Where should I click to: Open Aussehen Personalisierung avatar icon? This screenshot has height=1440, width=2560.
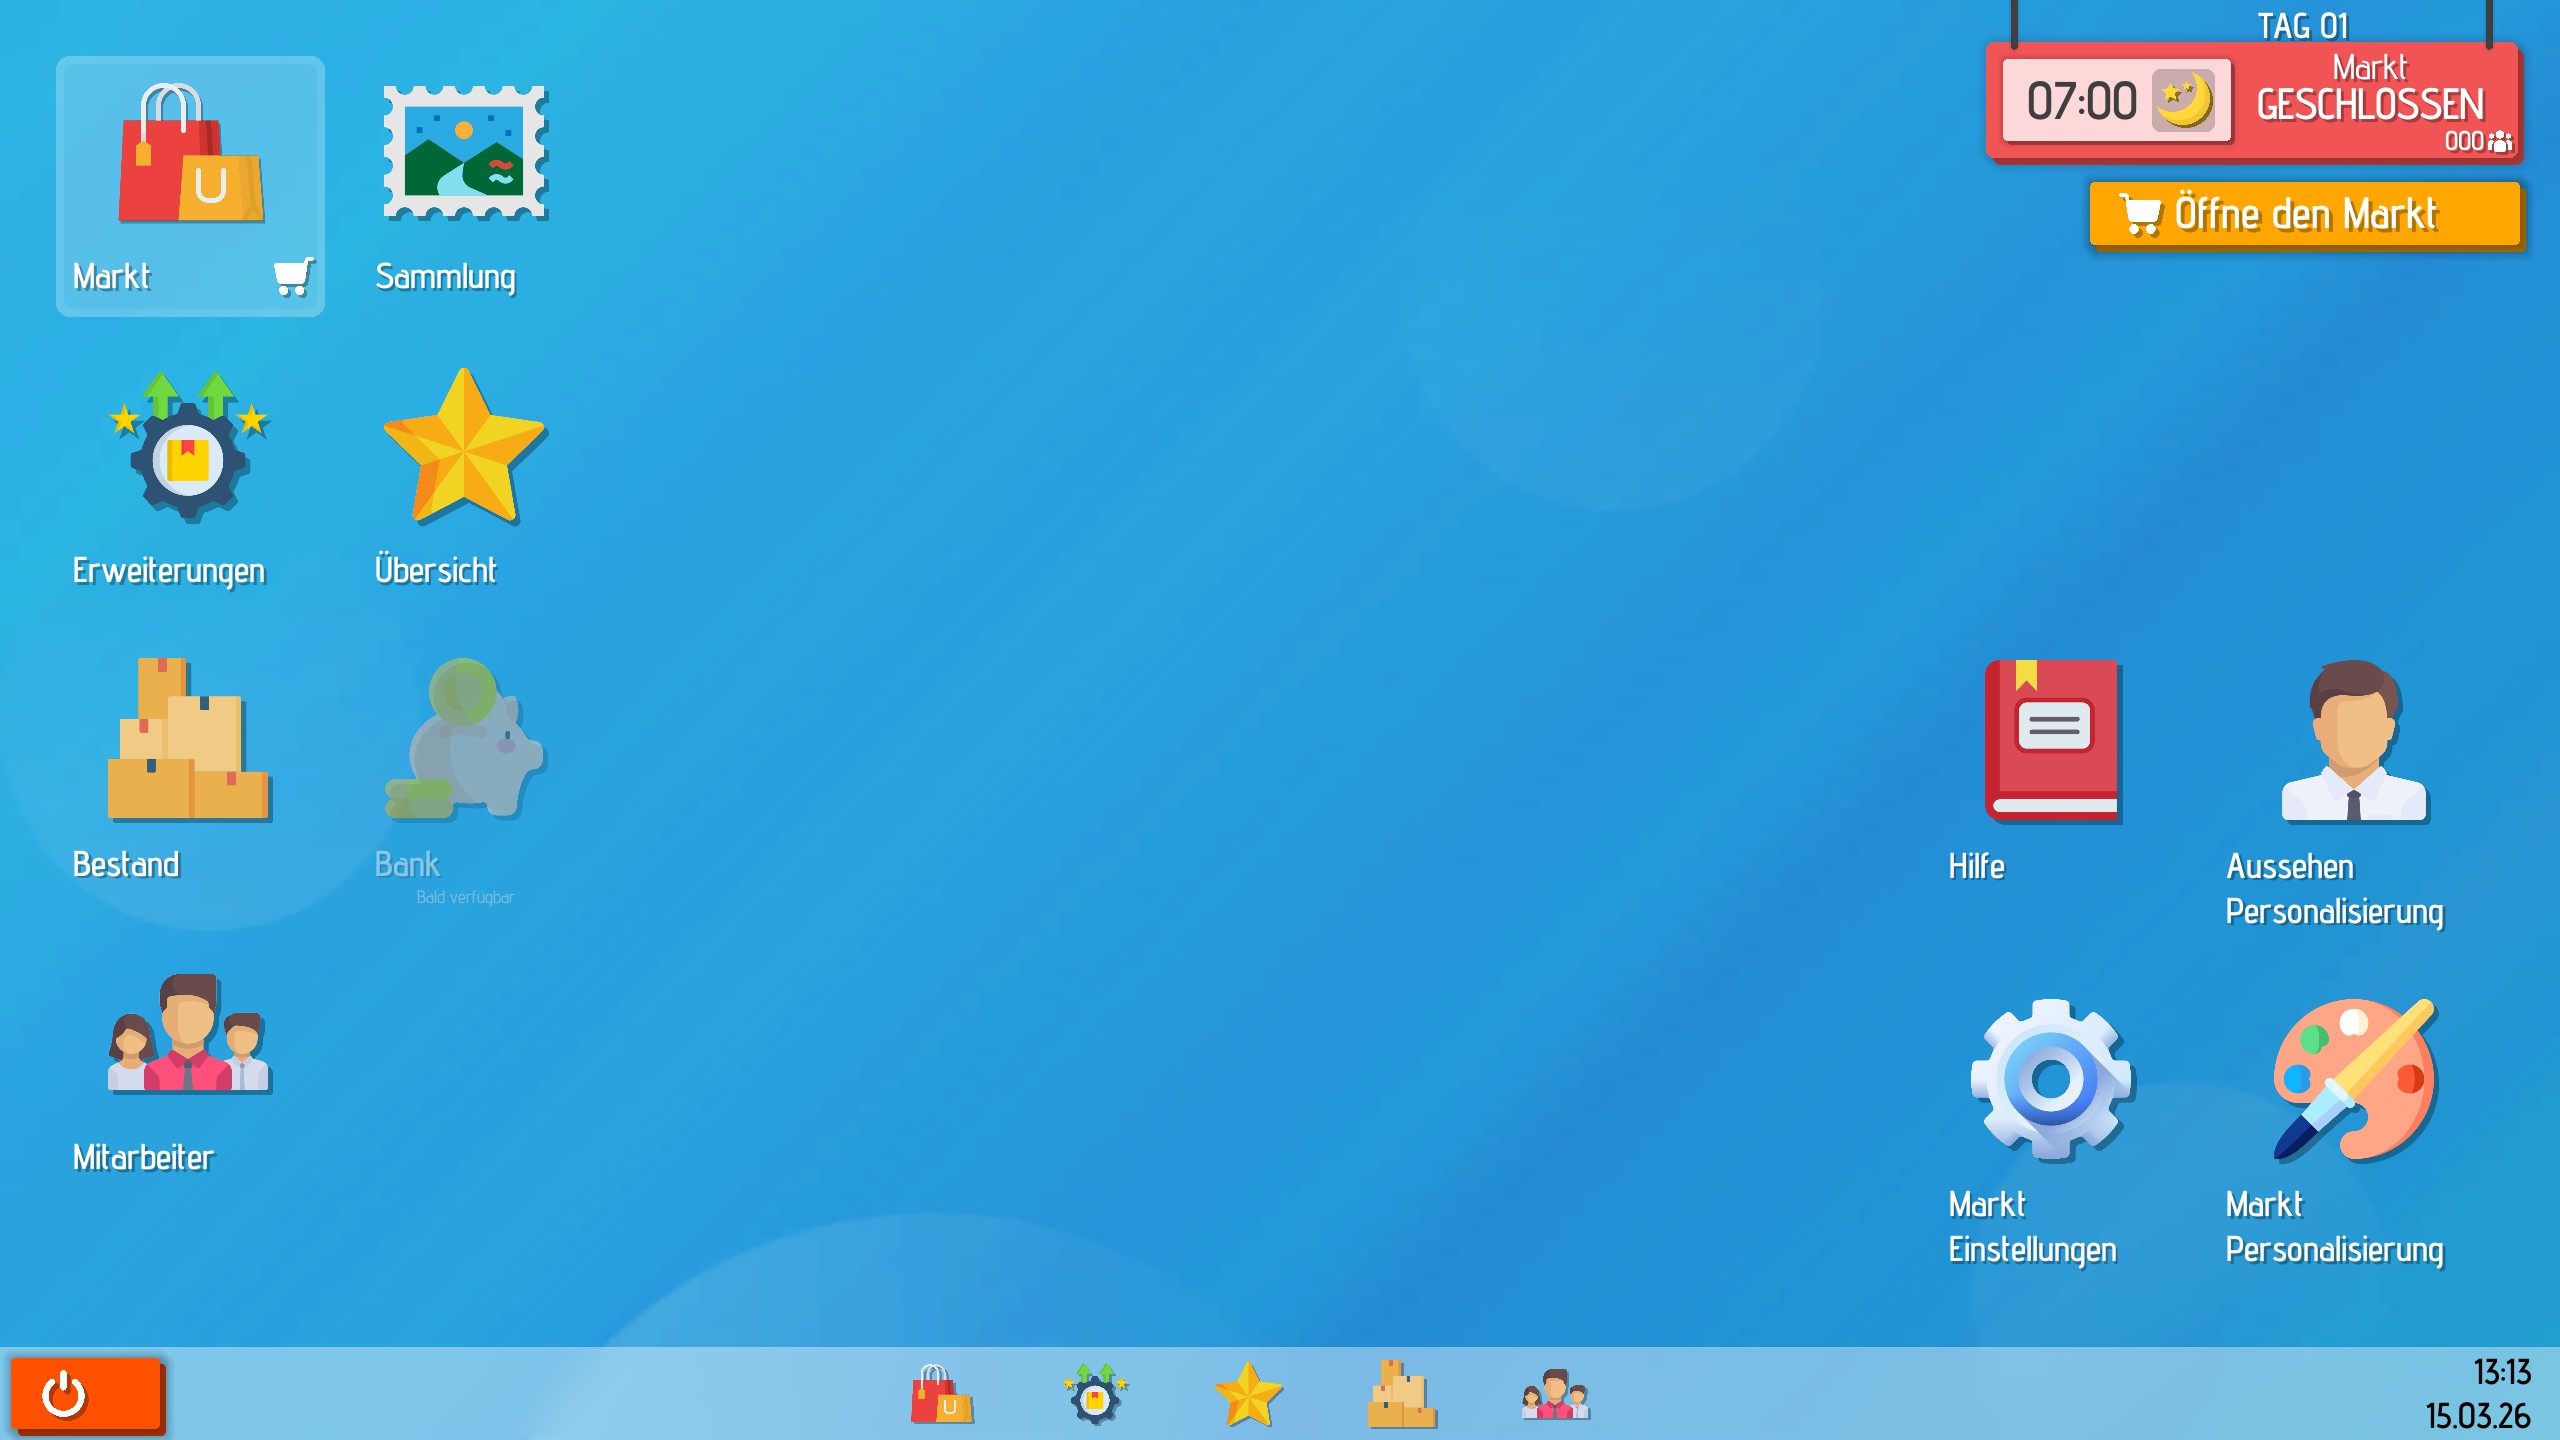pos(2353,741)
